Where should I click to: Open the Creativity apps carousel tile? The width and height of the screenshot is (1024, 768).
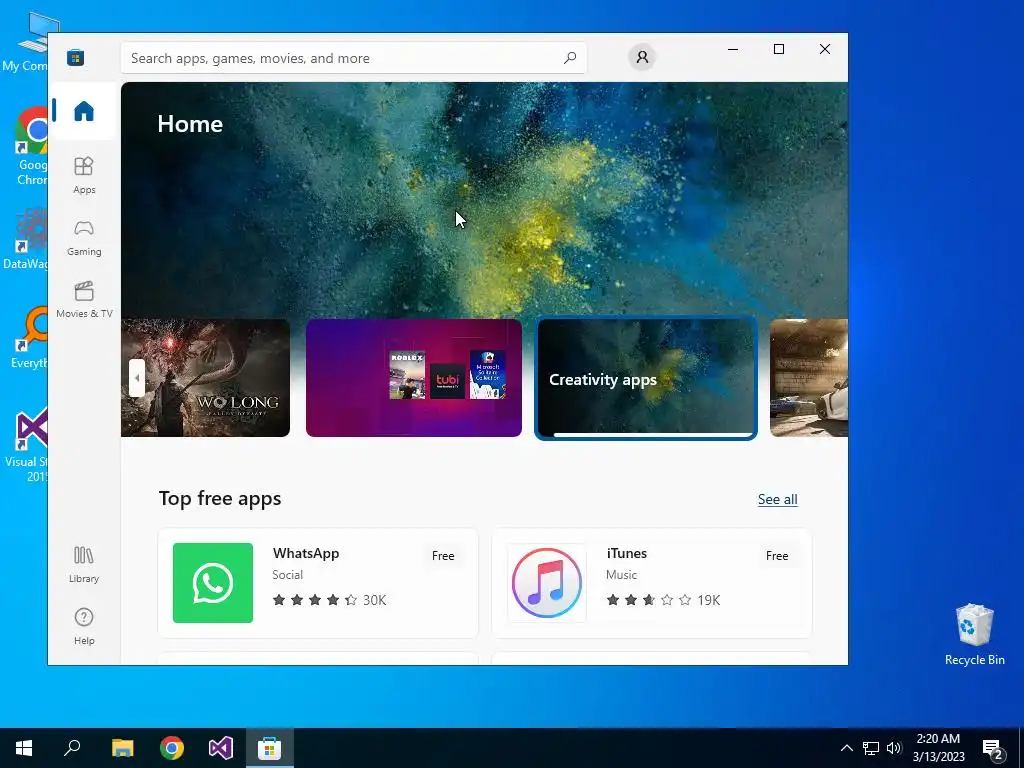[646, 377]
